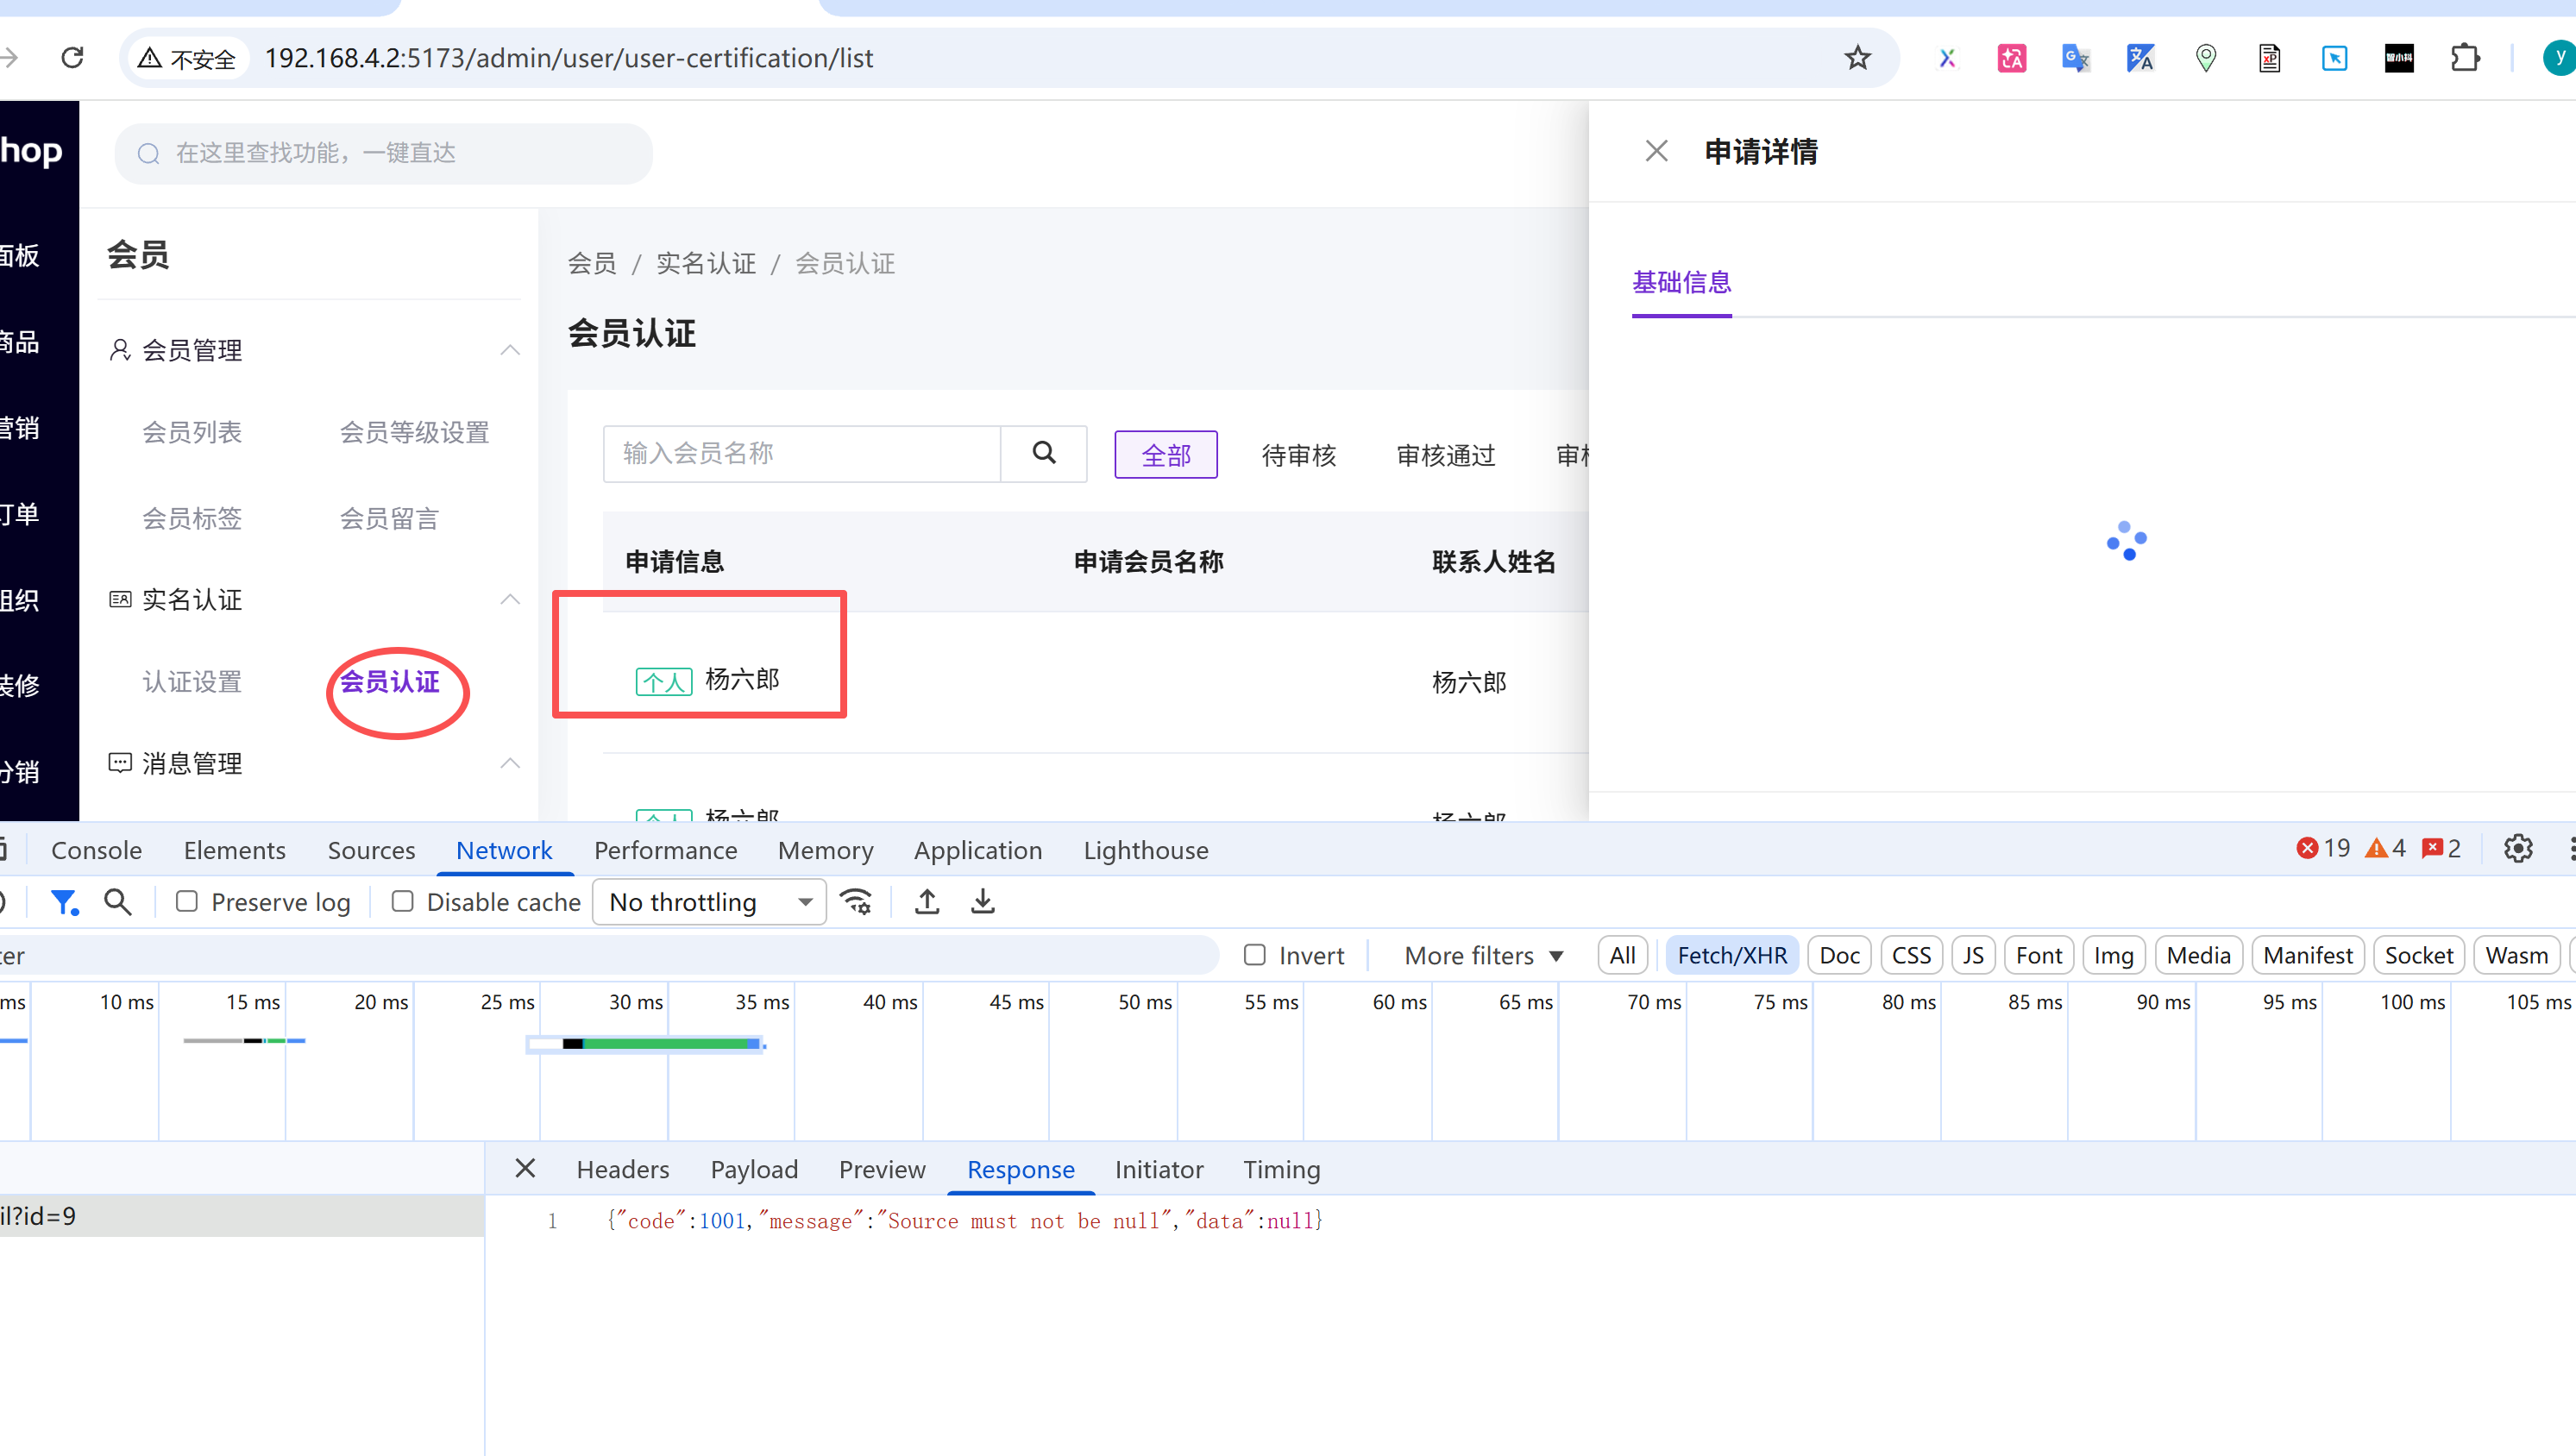Tick the Invert filter checkbox
The image size is (2576, 1456).
(1254, 955)
